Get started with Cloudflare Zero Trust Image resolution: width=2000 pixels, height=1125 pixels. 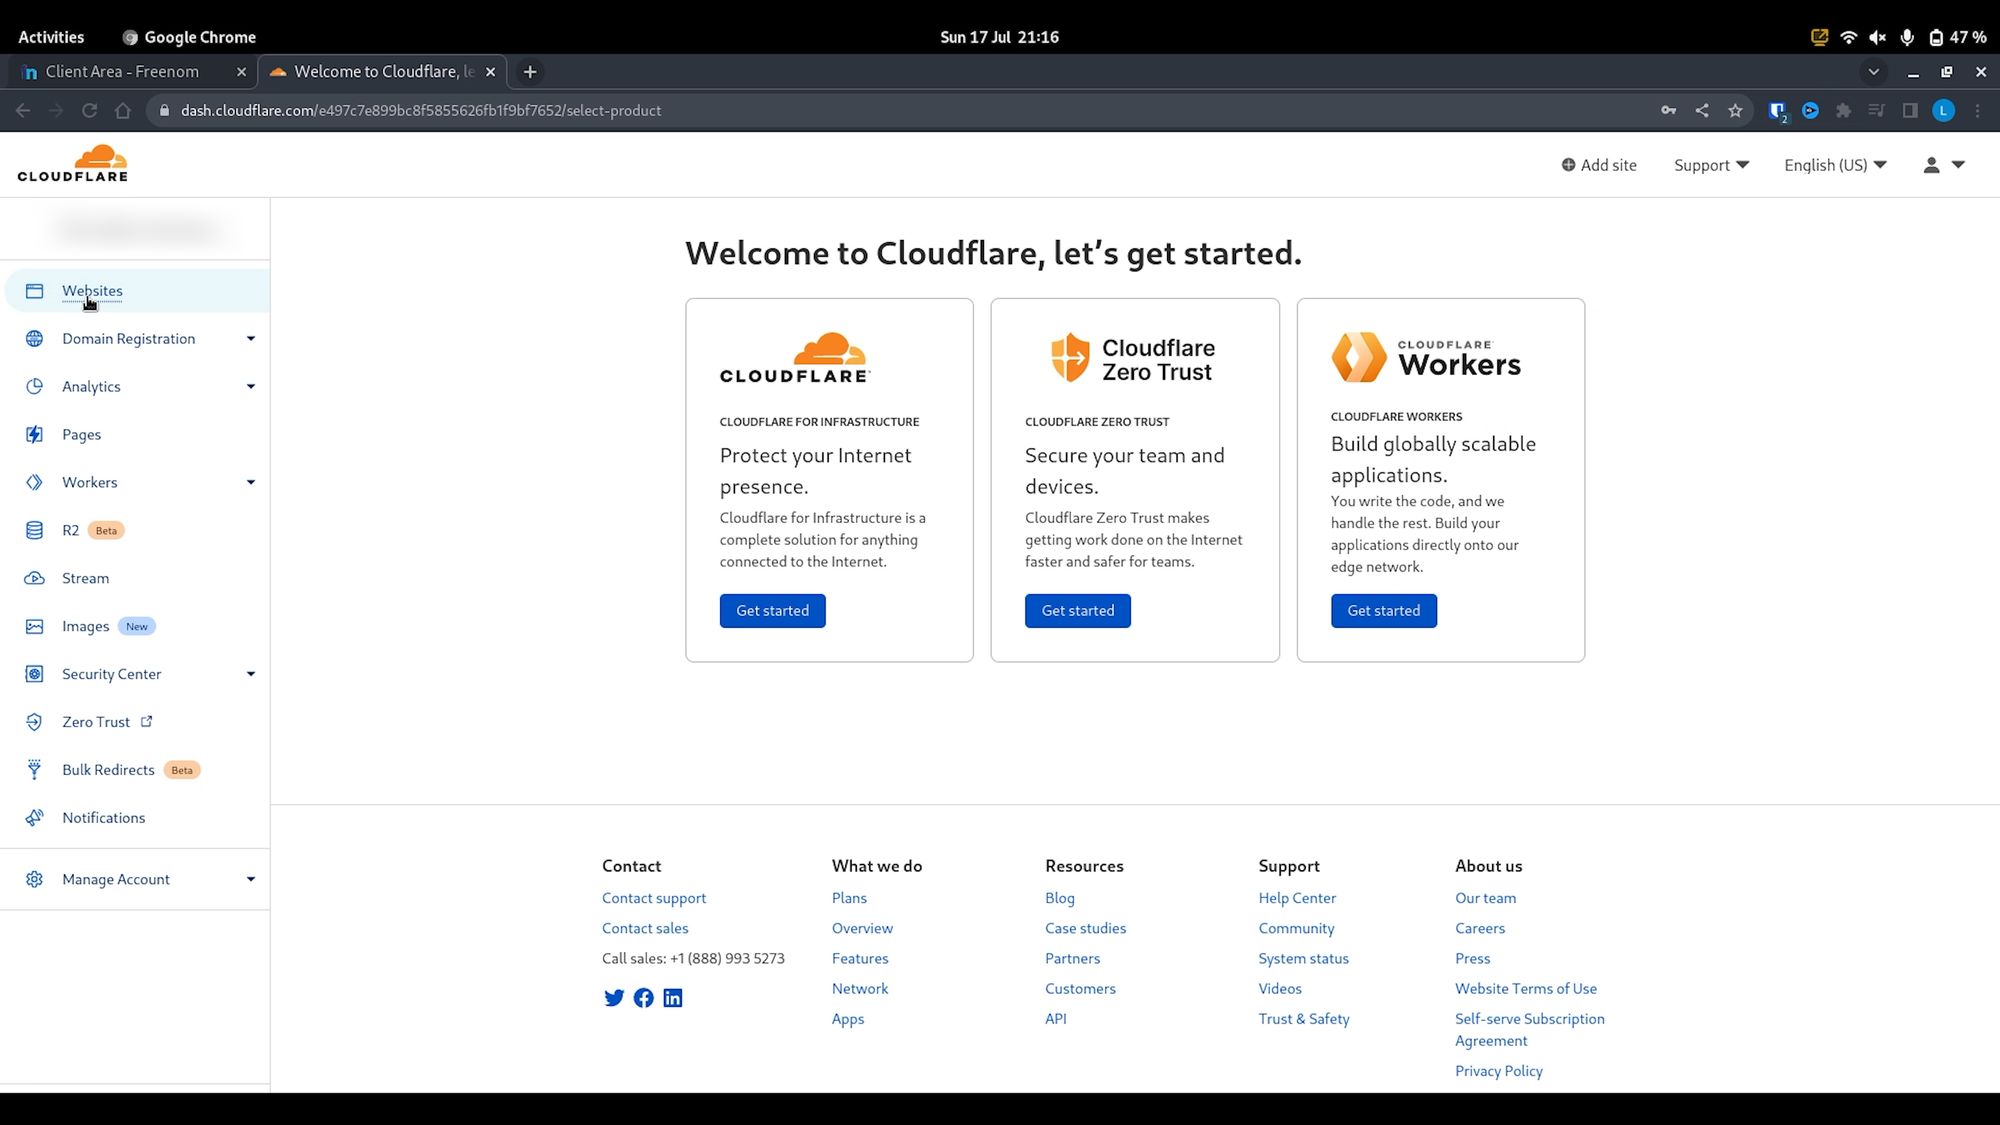[x=1078, y=611]
